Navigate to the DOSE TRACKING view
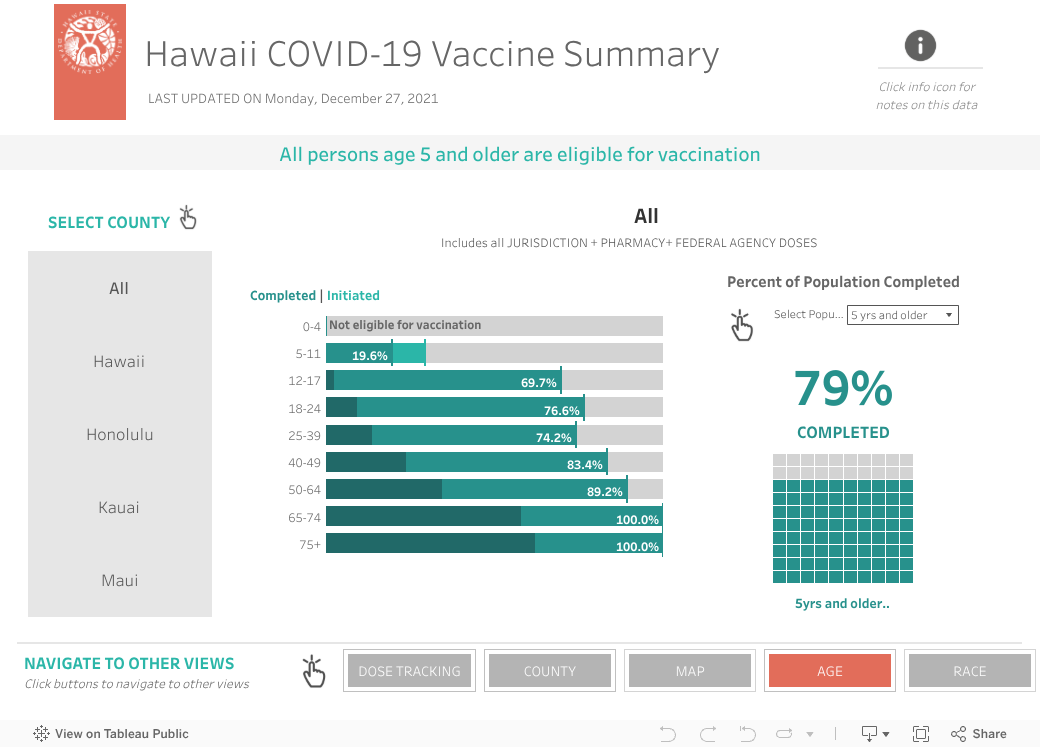1040x747 pixels. [x=409, y=671]
